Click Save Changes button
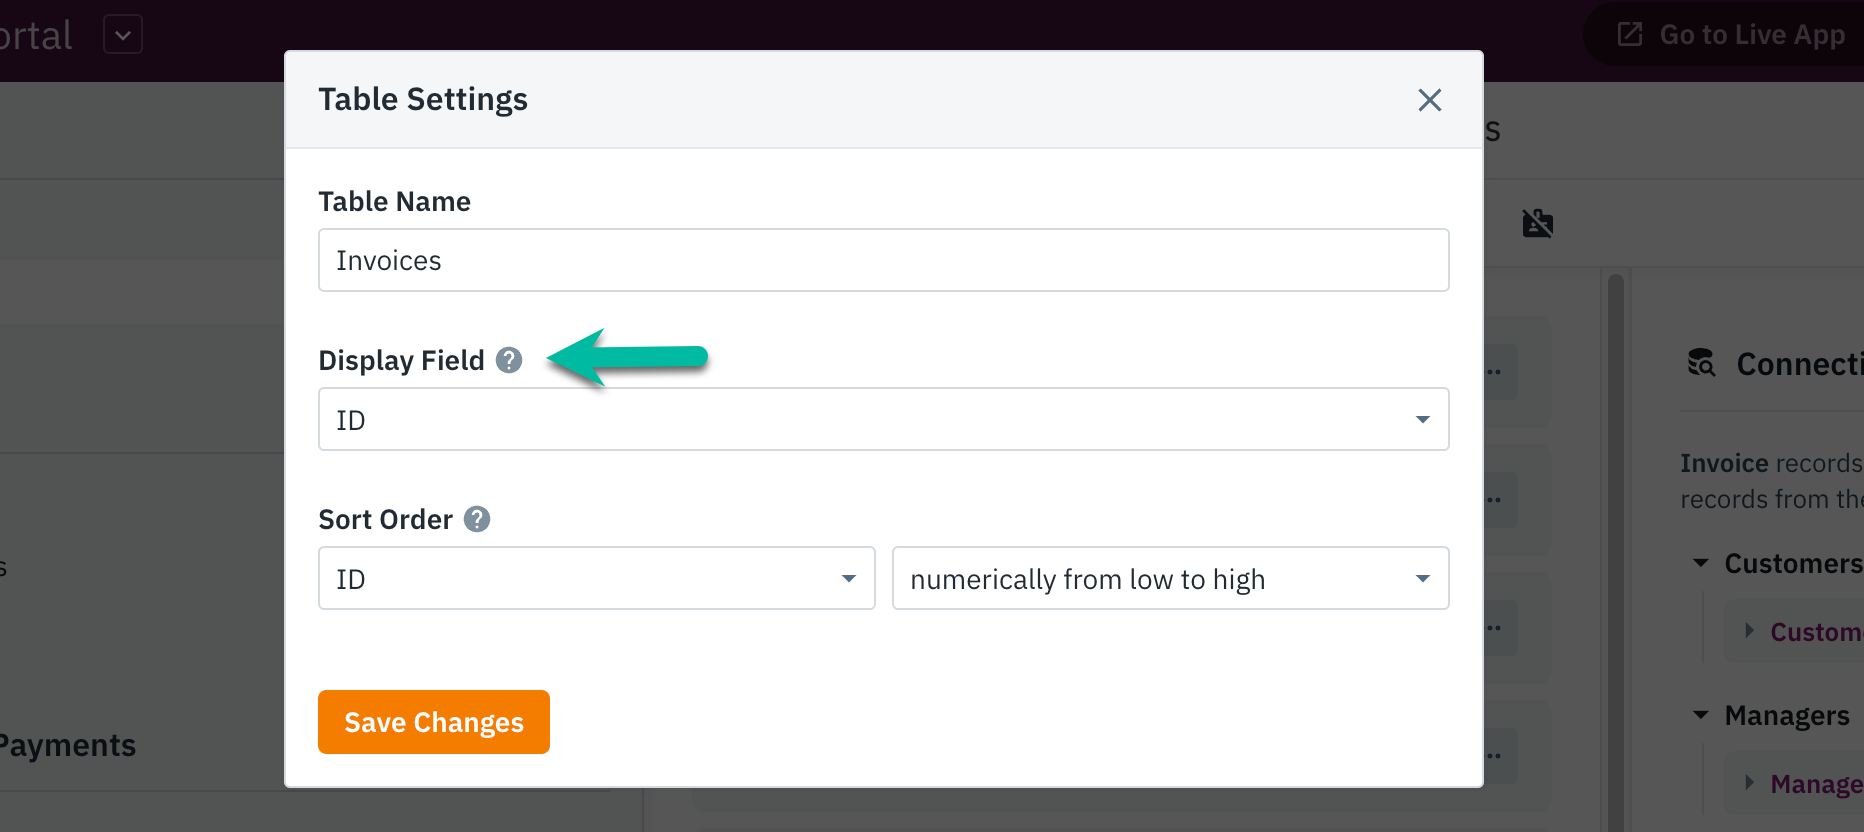The image size is (1864, 832). [x=434, y=722]
